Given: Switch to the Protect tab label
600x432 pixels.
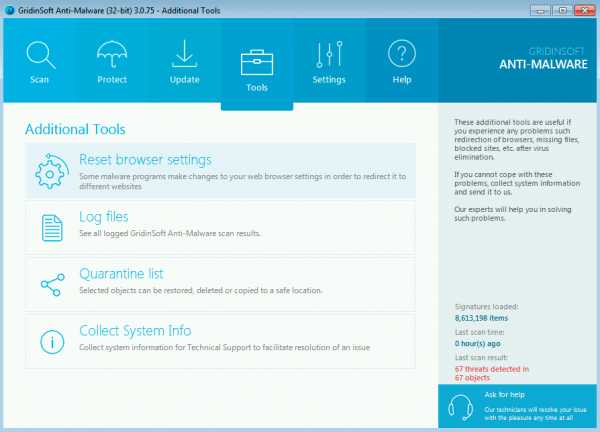Looking at the screenshot, I should coord(112,80).
